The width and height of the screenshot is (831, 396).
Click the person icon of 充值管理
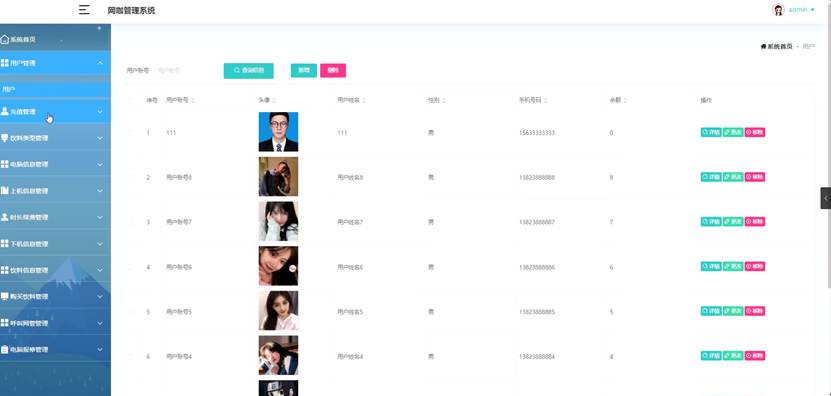[x=5, y=111]
